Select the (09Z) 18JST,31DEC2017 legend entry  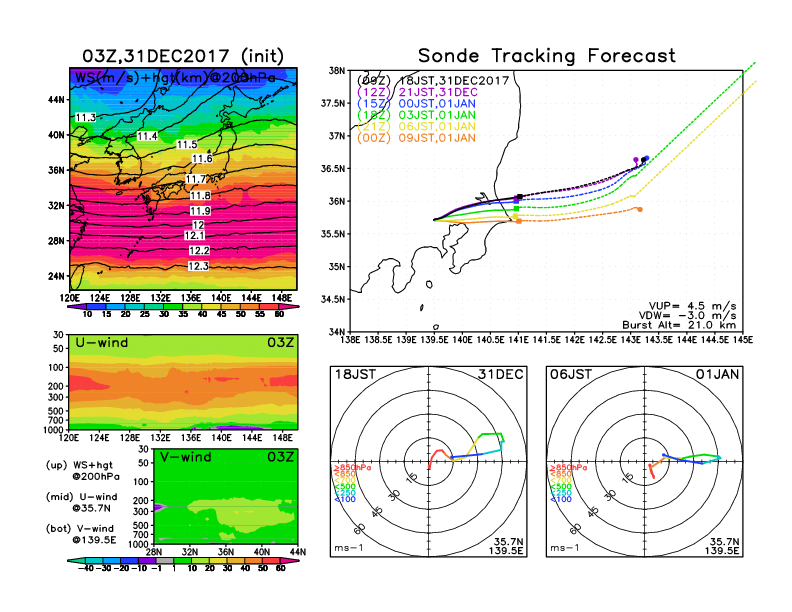(433, 81)
